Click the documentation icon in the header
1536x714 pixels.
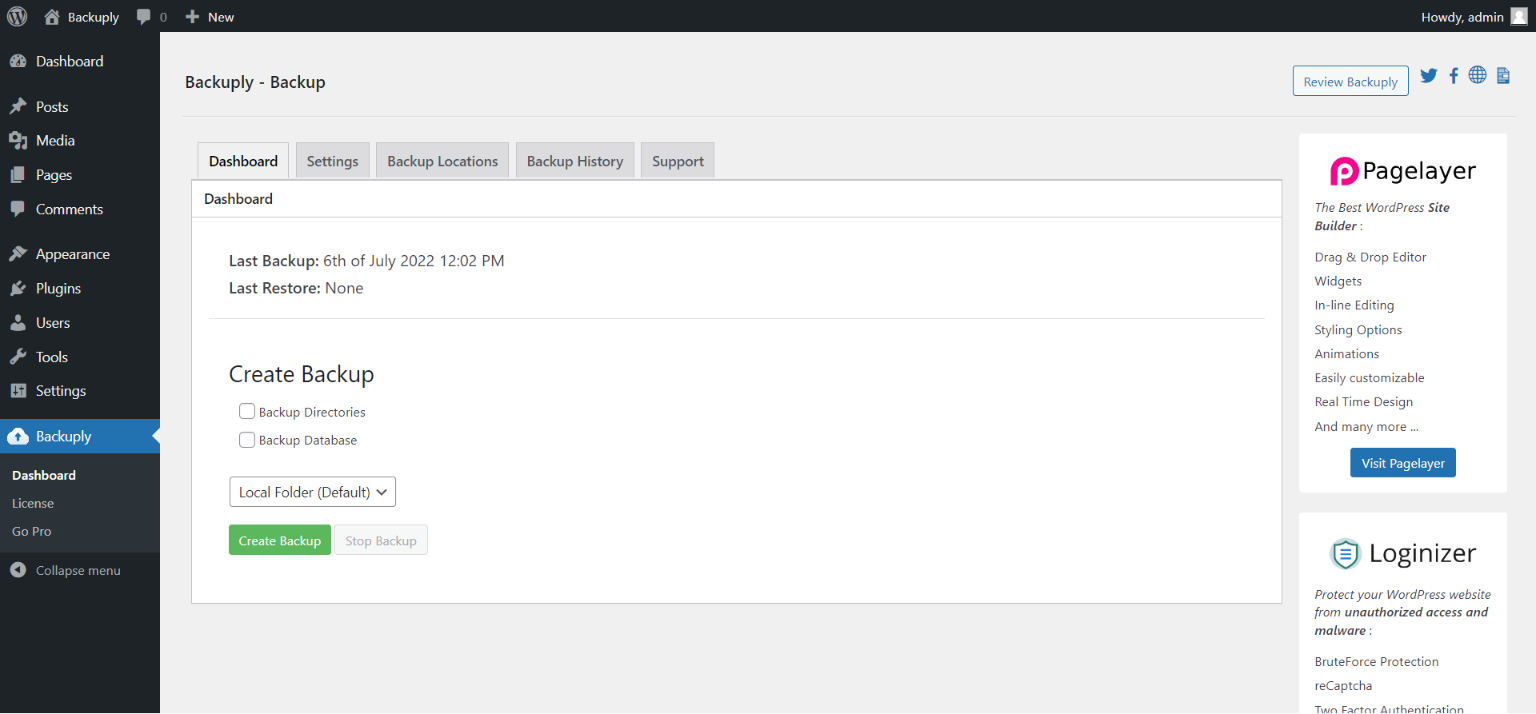coord(1503,75)
